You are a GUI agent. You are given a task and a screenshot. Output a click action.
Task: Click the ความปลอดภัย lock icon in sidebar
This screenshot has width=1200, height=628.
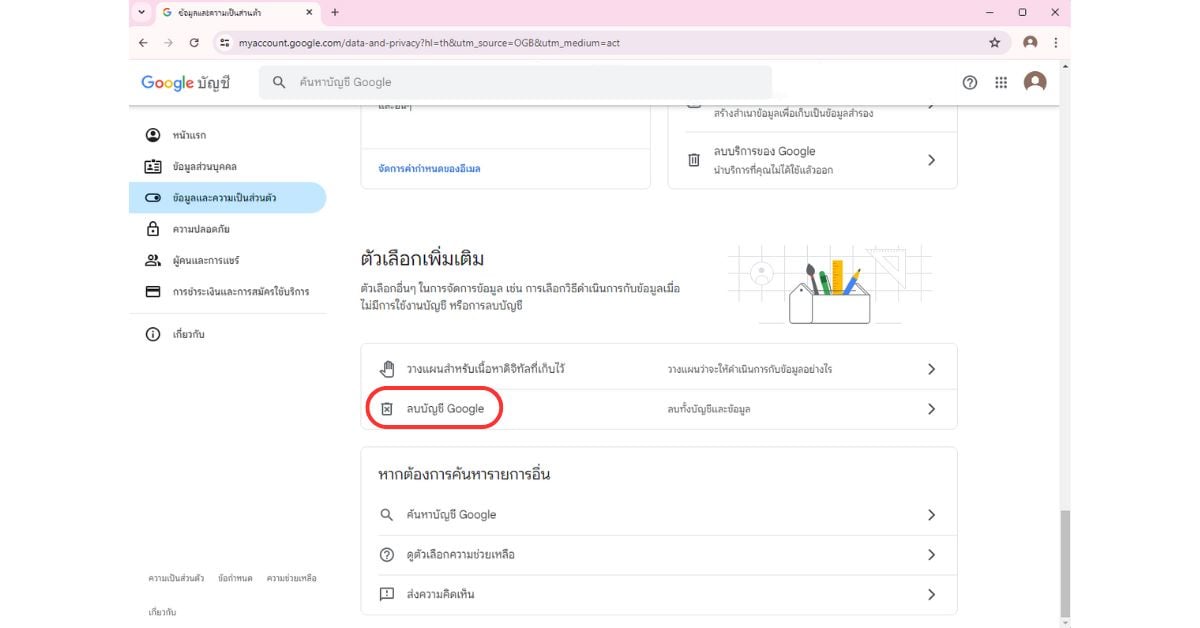(153, 229)
